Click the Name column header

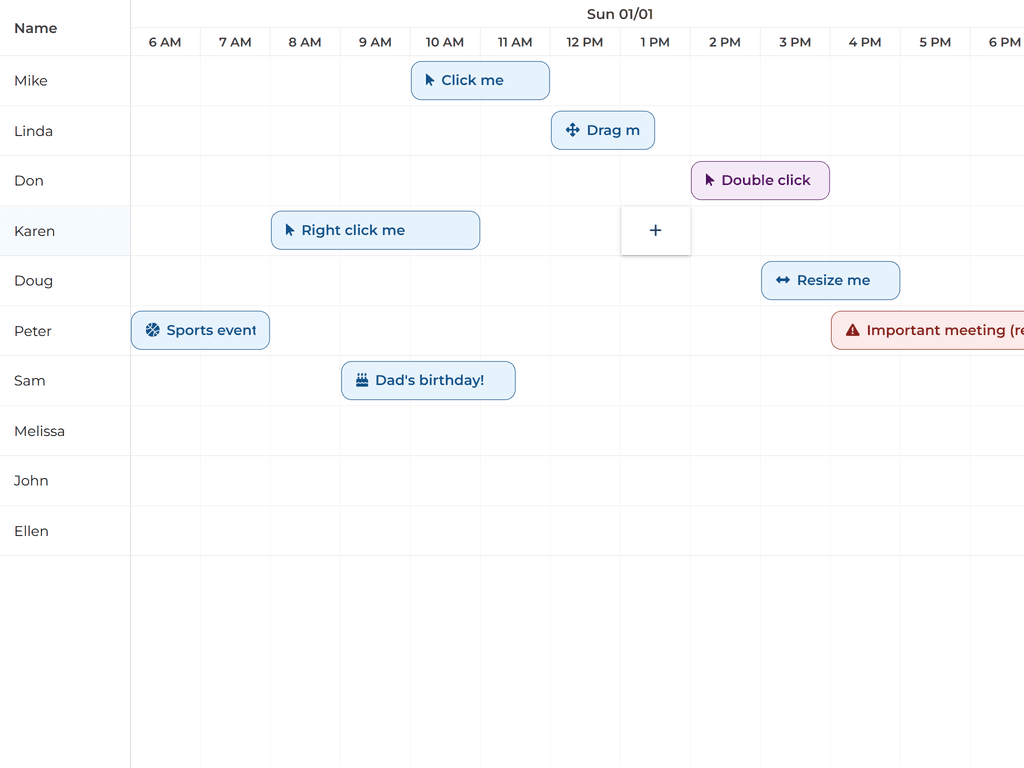click(x=36, y=28)
